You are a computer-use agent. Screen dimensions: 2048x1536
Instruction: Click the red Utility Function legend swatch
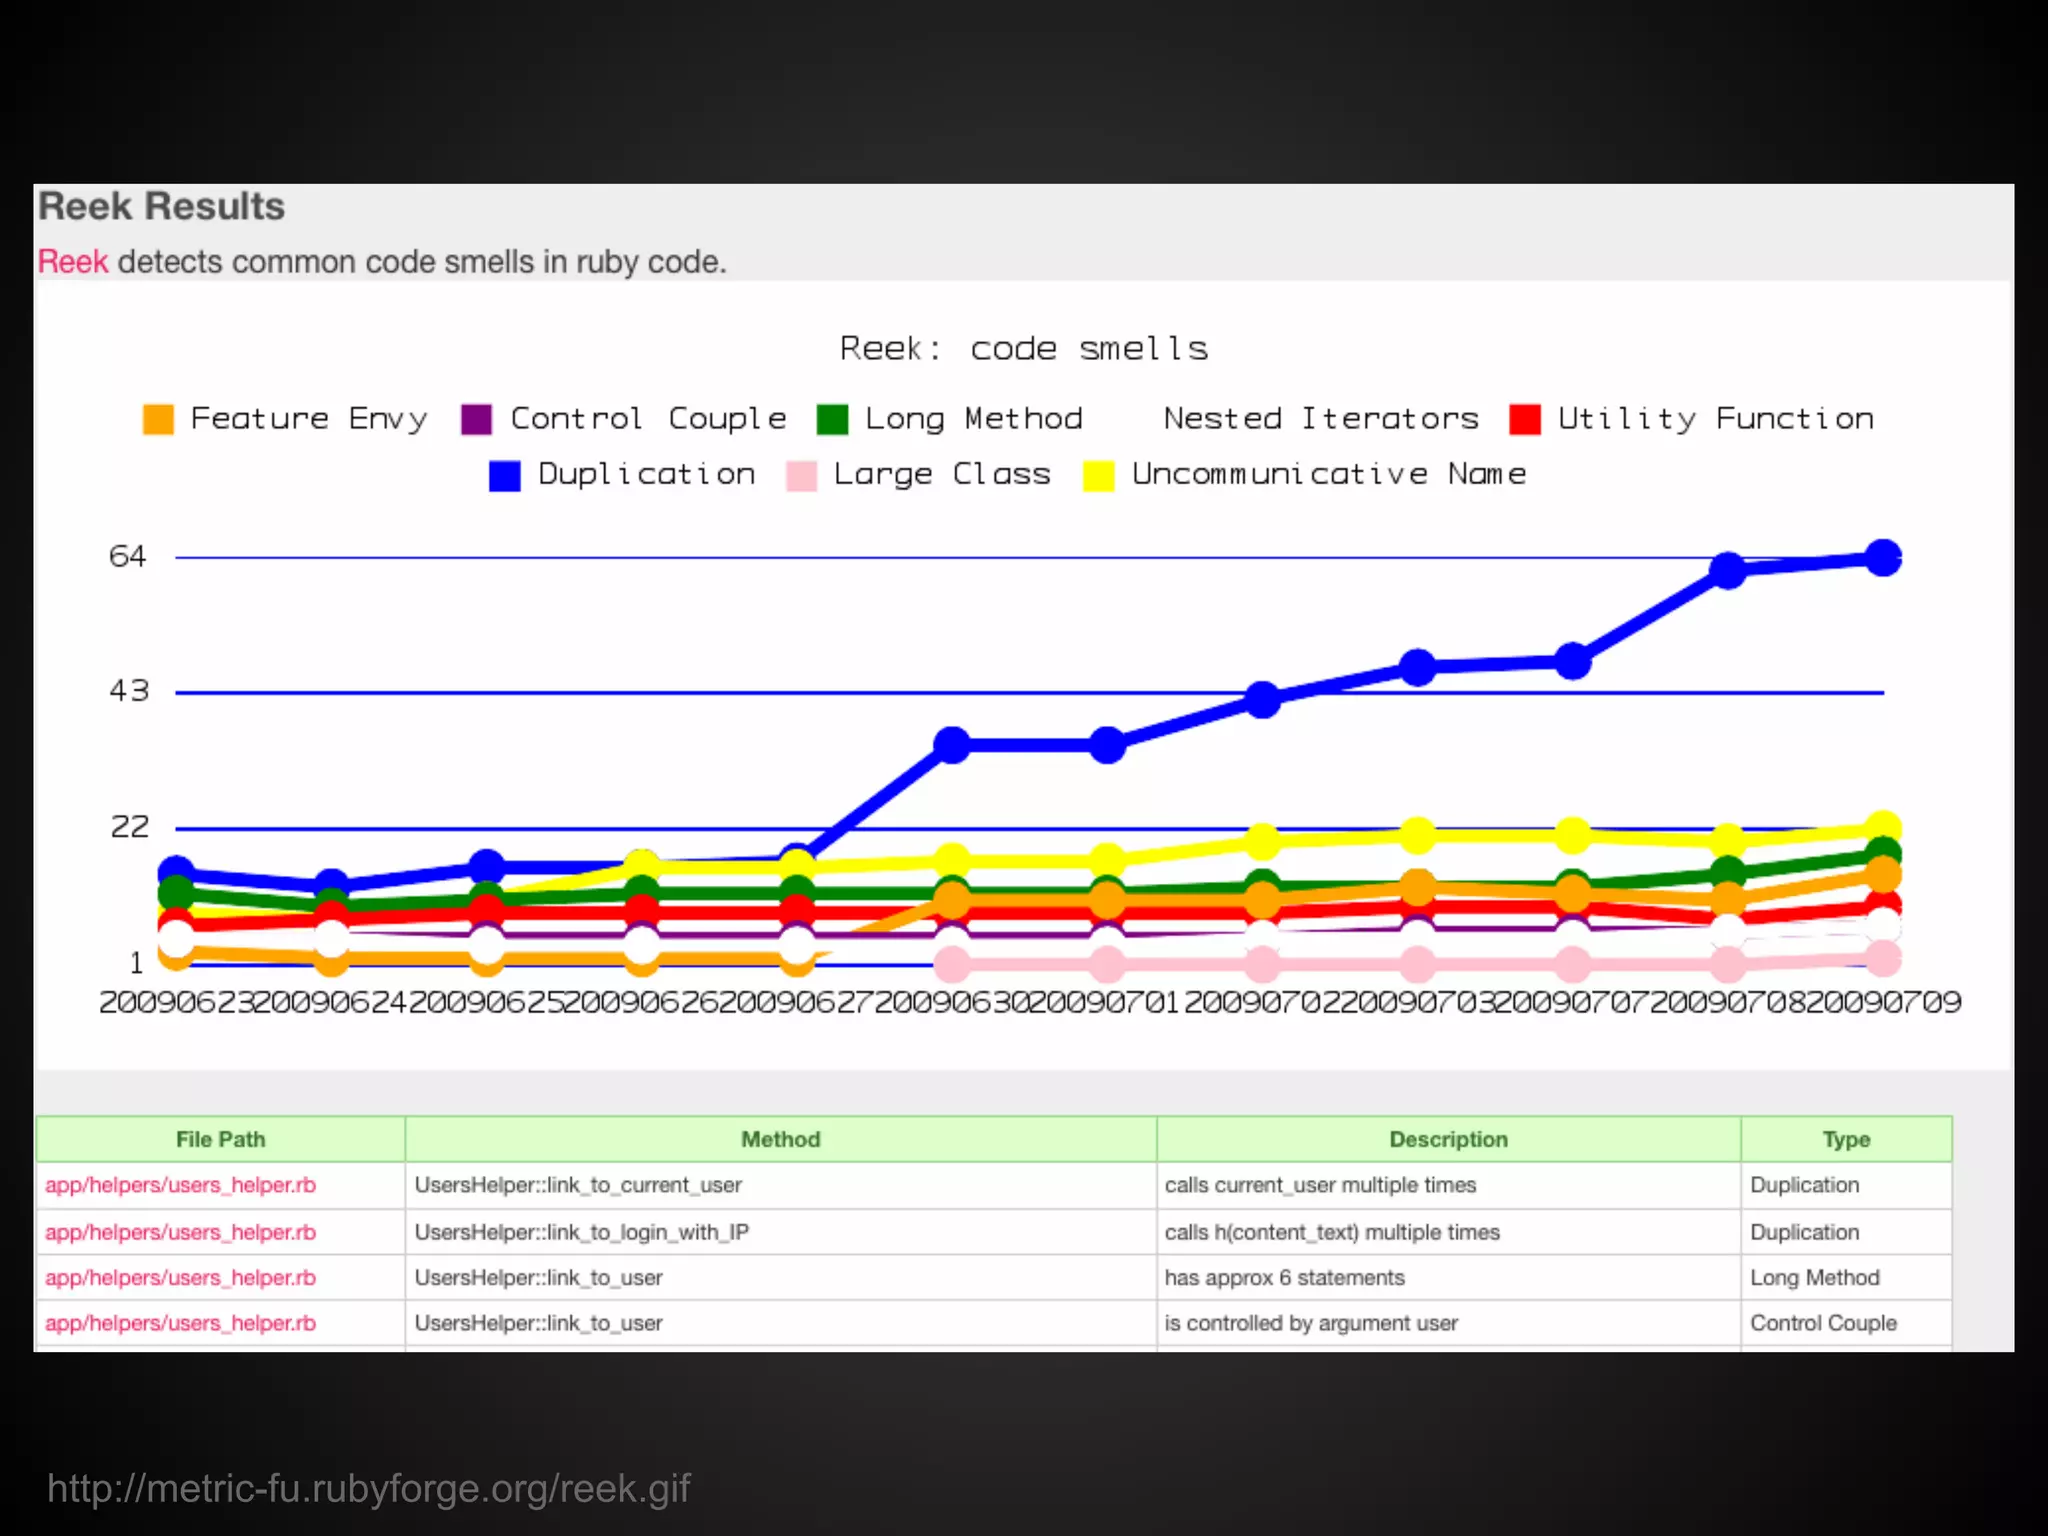[1524, 419]
